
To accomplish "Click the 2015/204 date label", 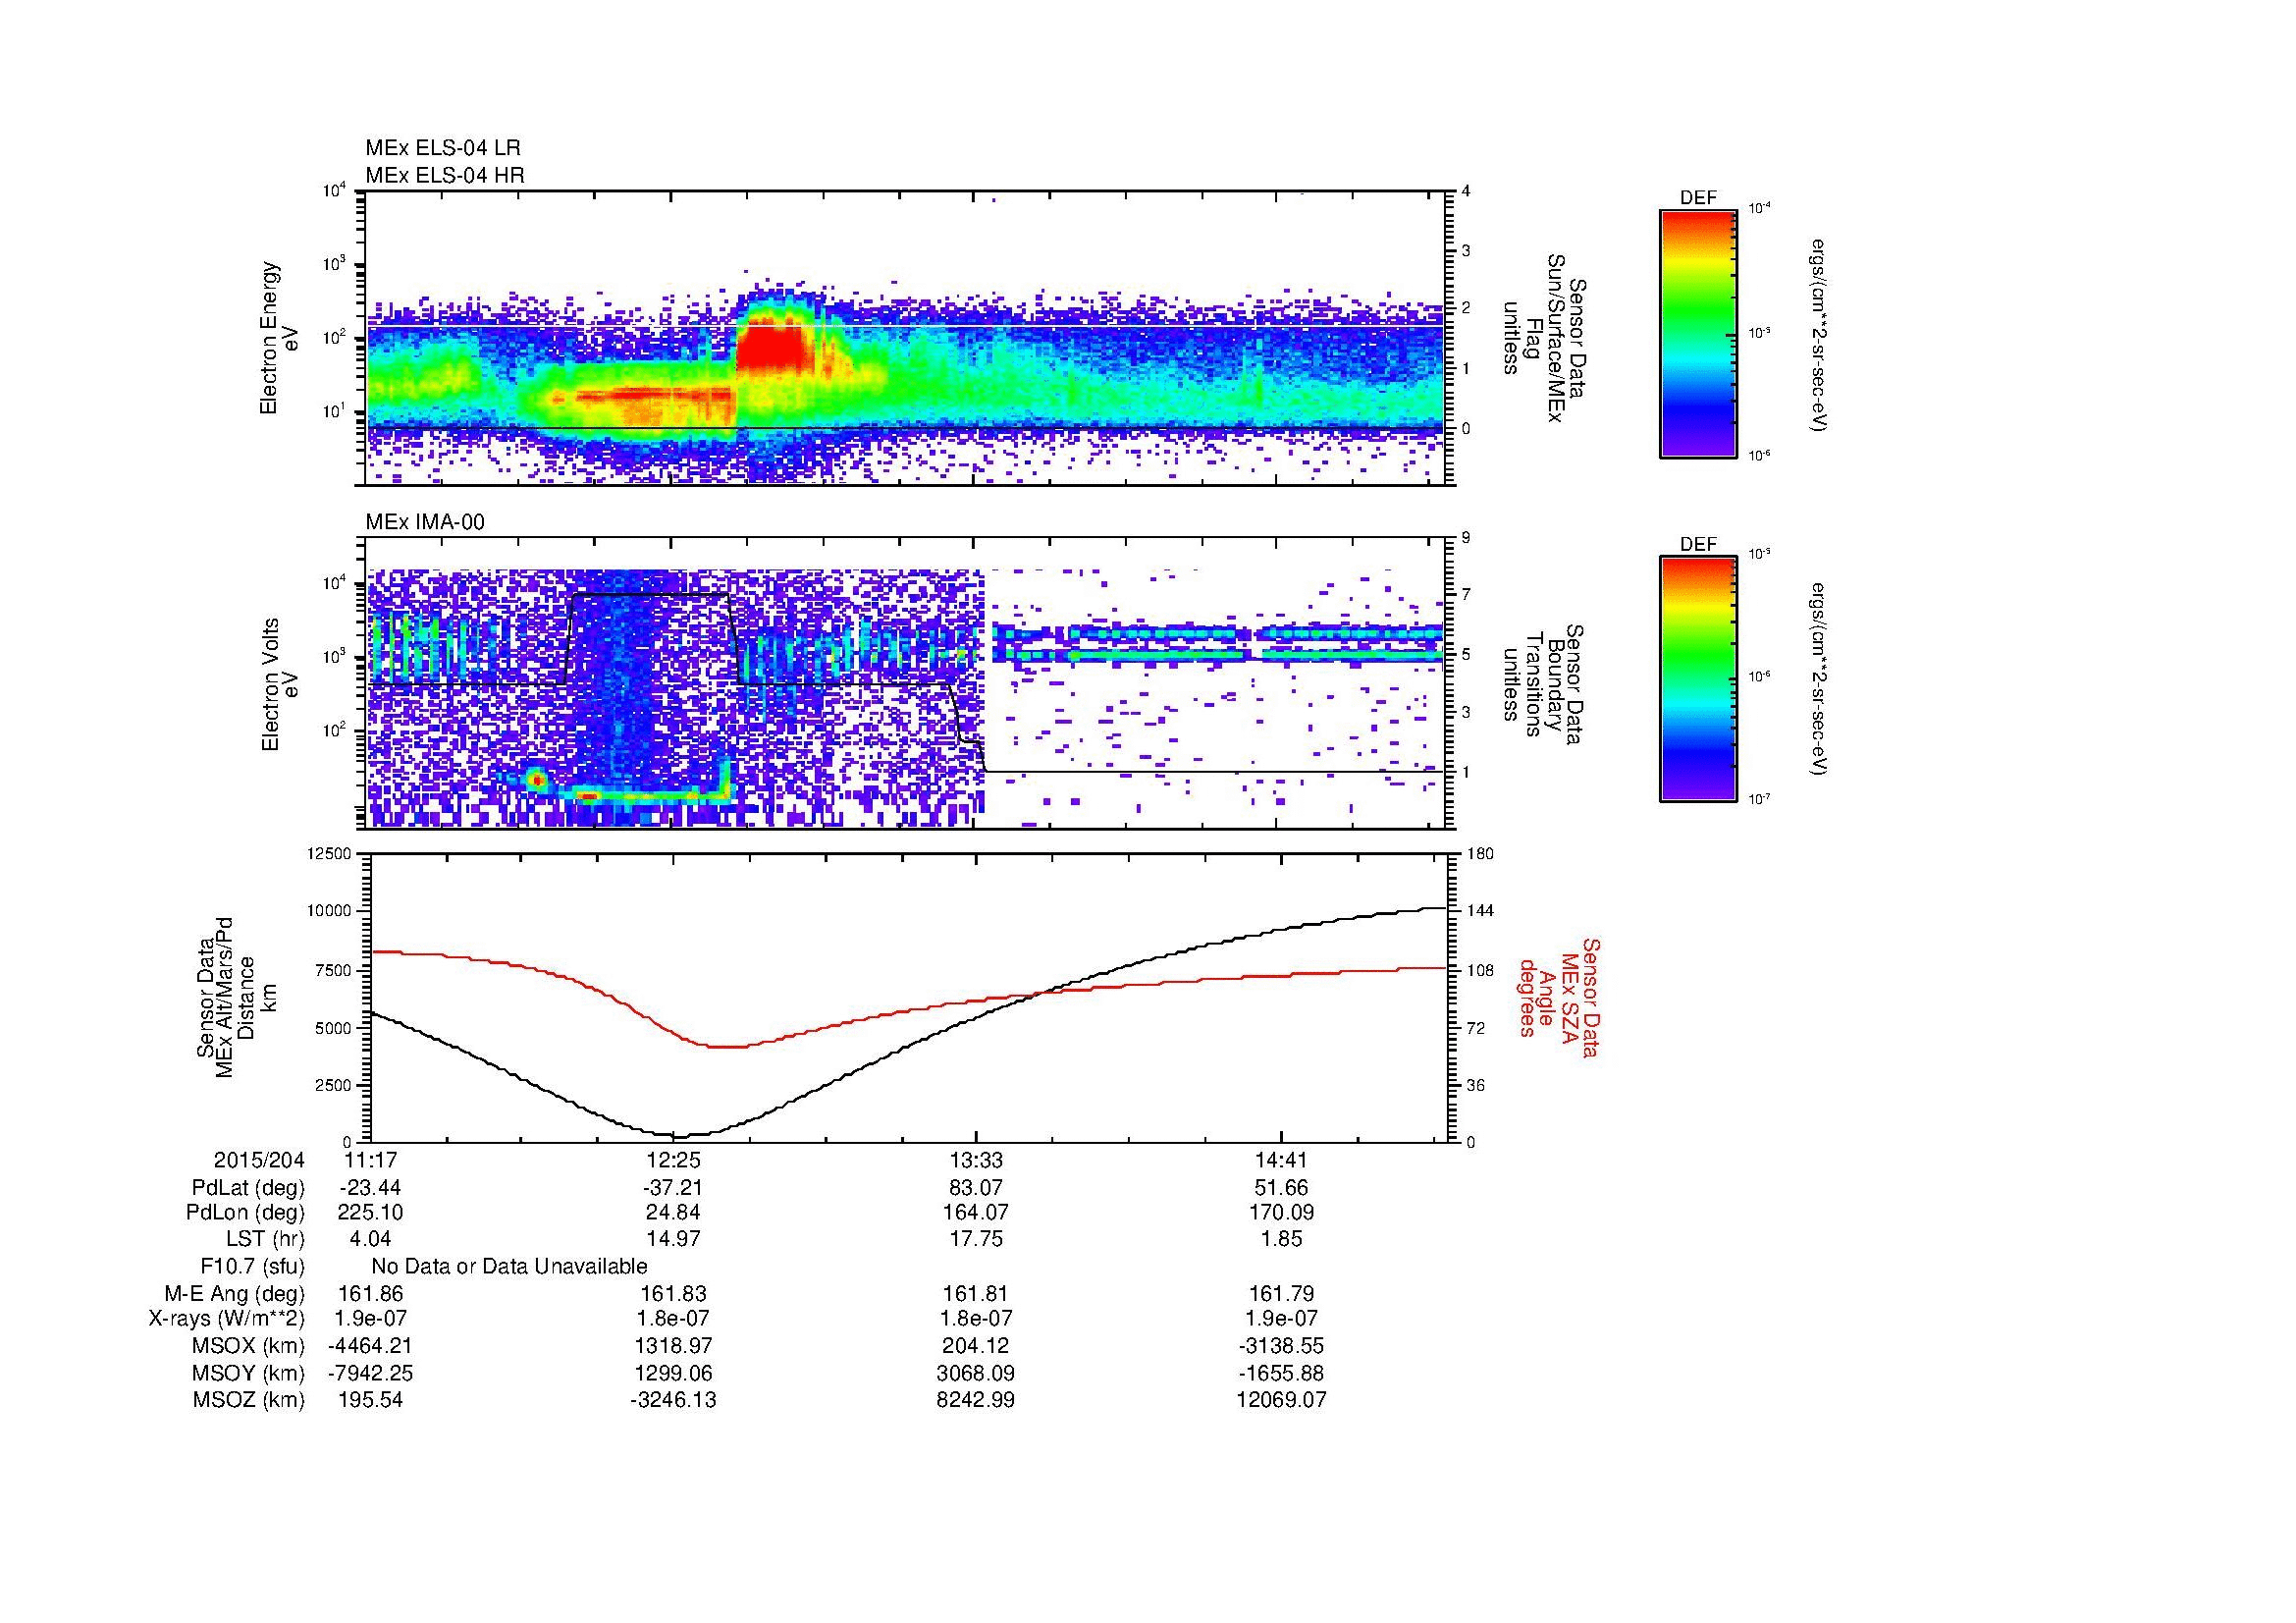I will coord(259,1160).
